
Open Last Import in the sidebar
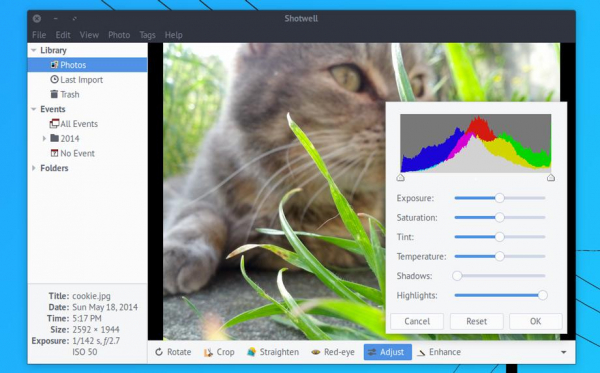tap(76, 80)
